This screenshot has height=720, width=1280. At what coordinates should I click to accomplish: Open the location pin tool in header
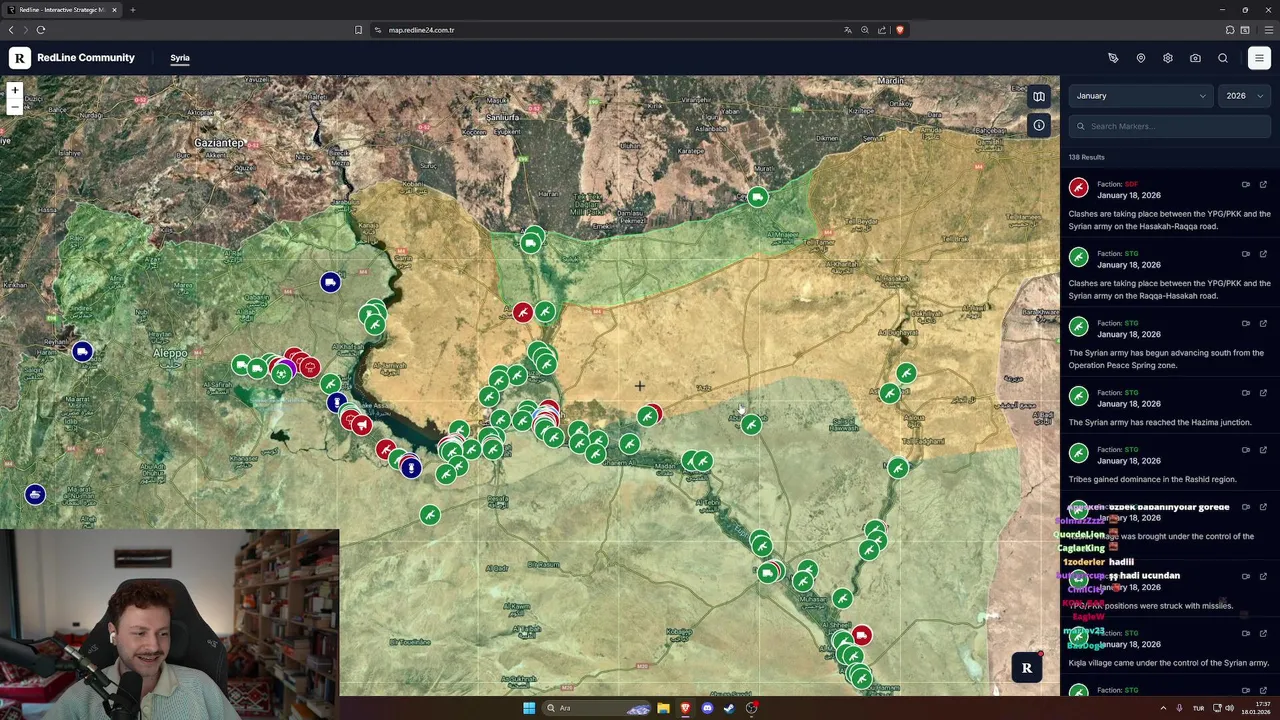tap(1140, 58)
